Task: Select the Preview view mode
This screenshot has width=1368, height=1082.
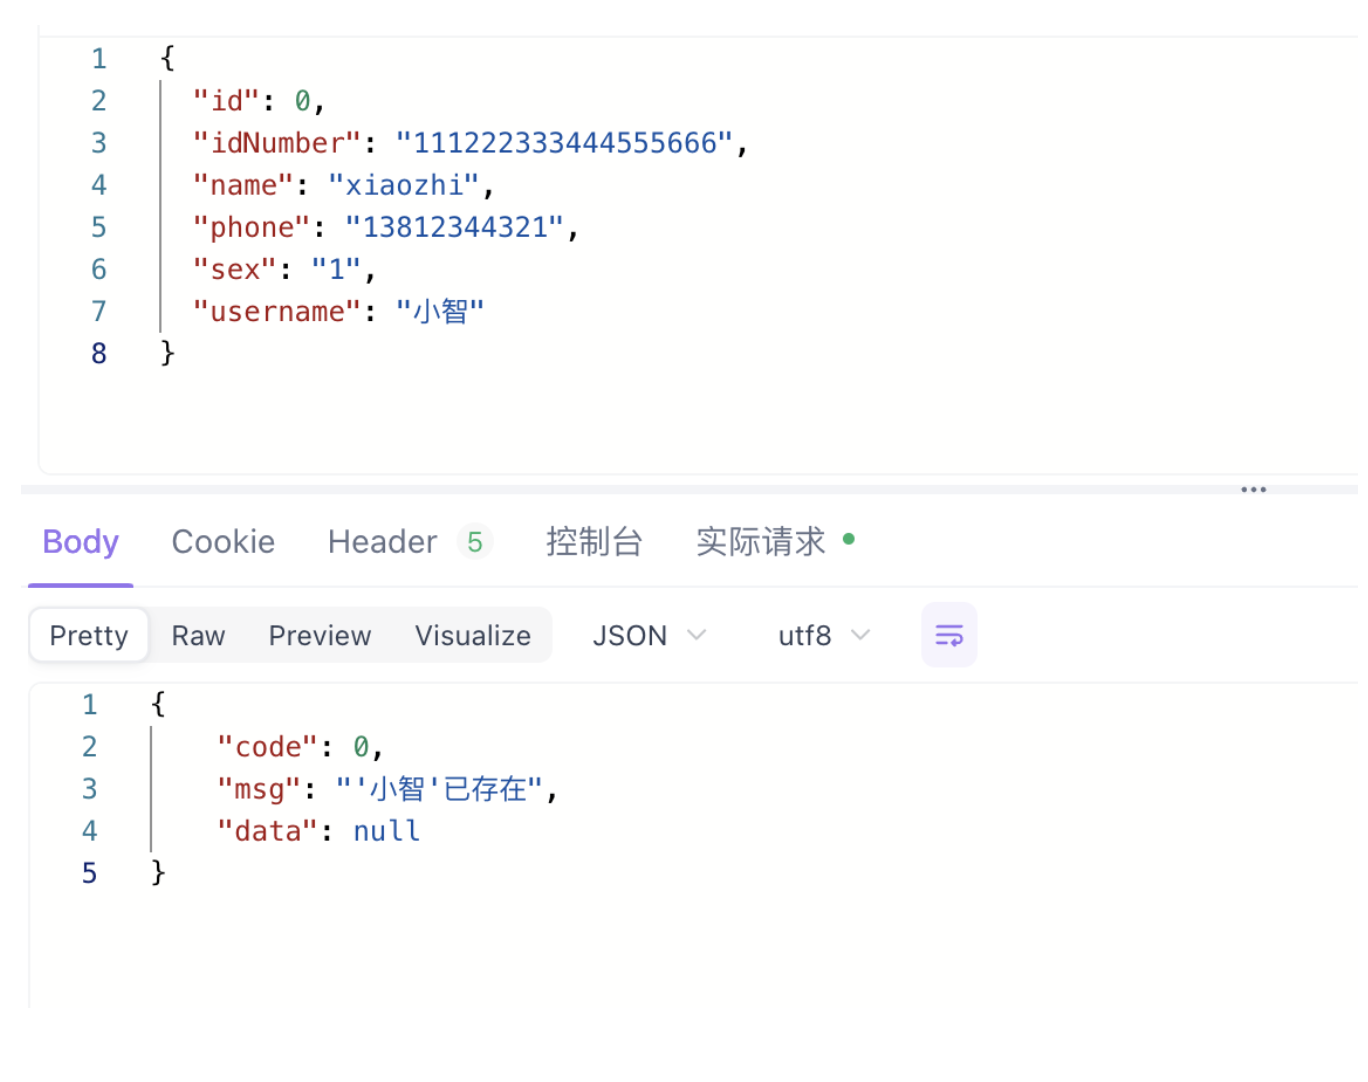Action: pos(320,636)
